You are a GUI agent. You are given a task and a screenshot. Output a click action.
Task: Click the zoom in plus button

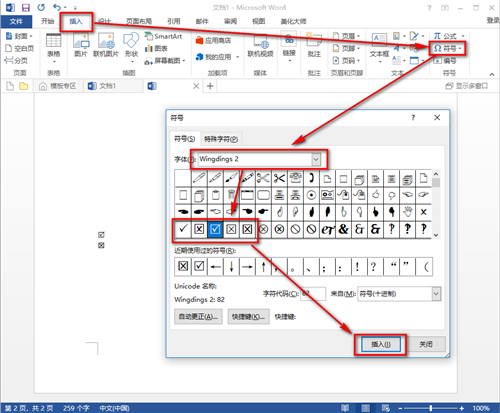[x=462, y=408]
